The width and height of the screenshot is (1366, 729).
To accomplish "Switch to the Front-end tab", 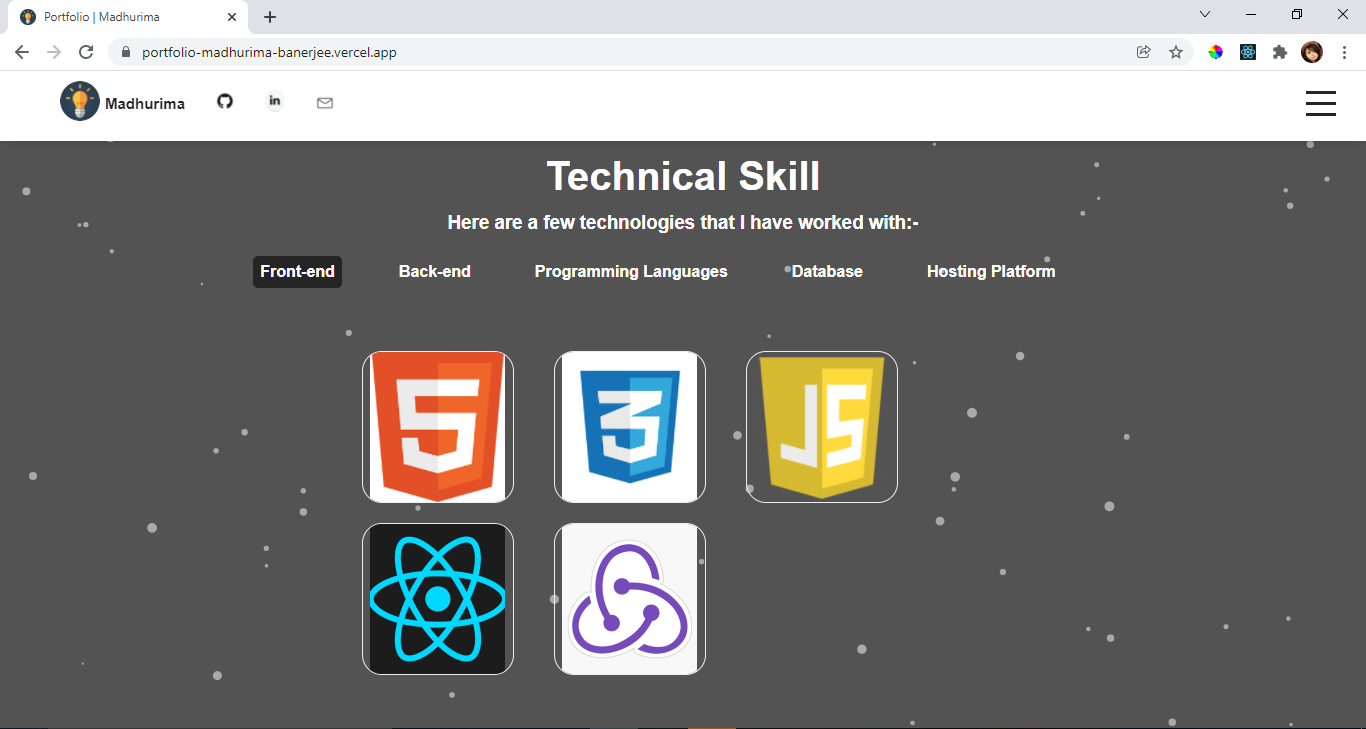I will coord(297,272).
